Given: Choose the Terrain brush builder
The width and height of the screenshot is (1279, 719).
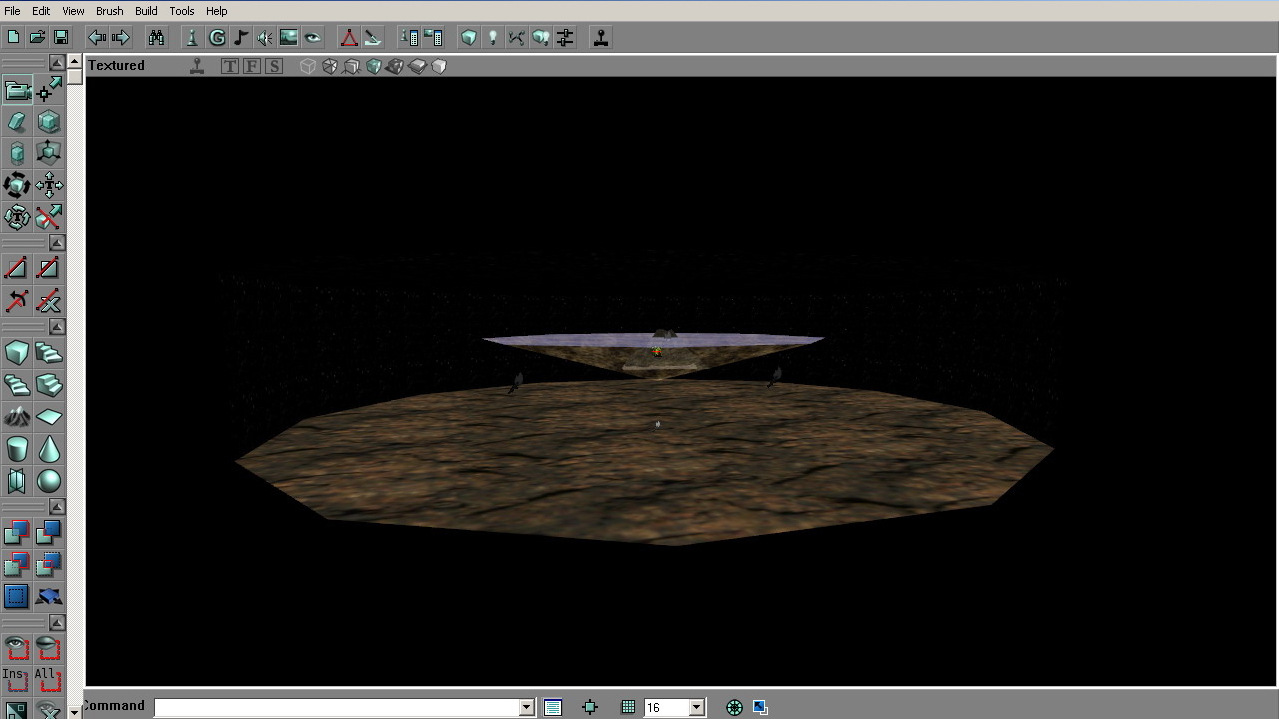Looking at the screenshot, I should click(17, 417).
